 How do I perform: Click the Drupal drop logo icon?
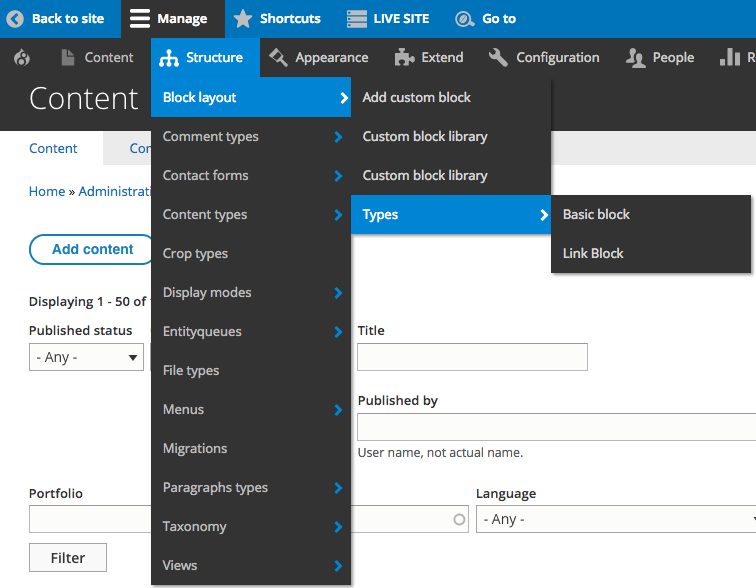tap(22, 58)
